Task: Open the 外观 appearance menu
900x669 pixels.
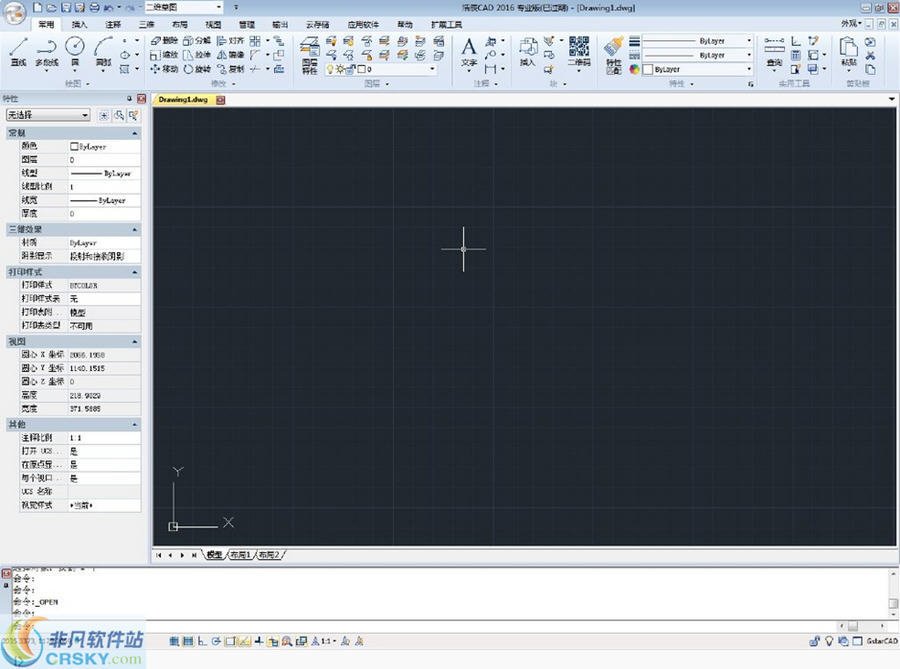Action: click(x=851, y=24)
